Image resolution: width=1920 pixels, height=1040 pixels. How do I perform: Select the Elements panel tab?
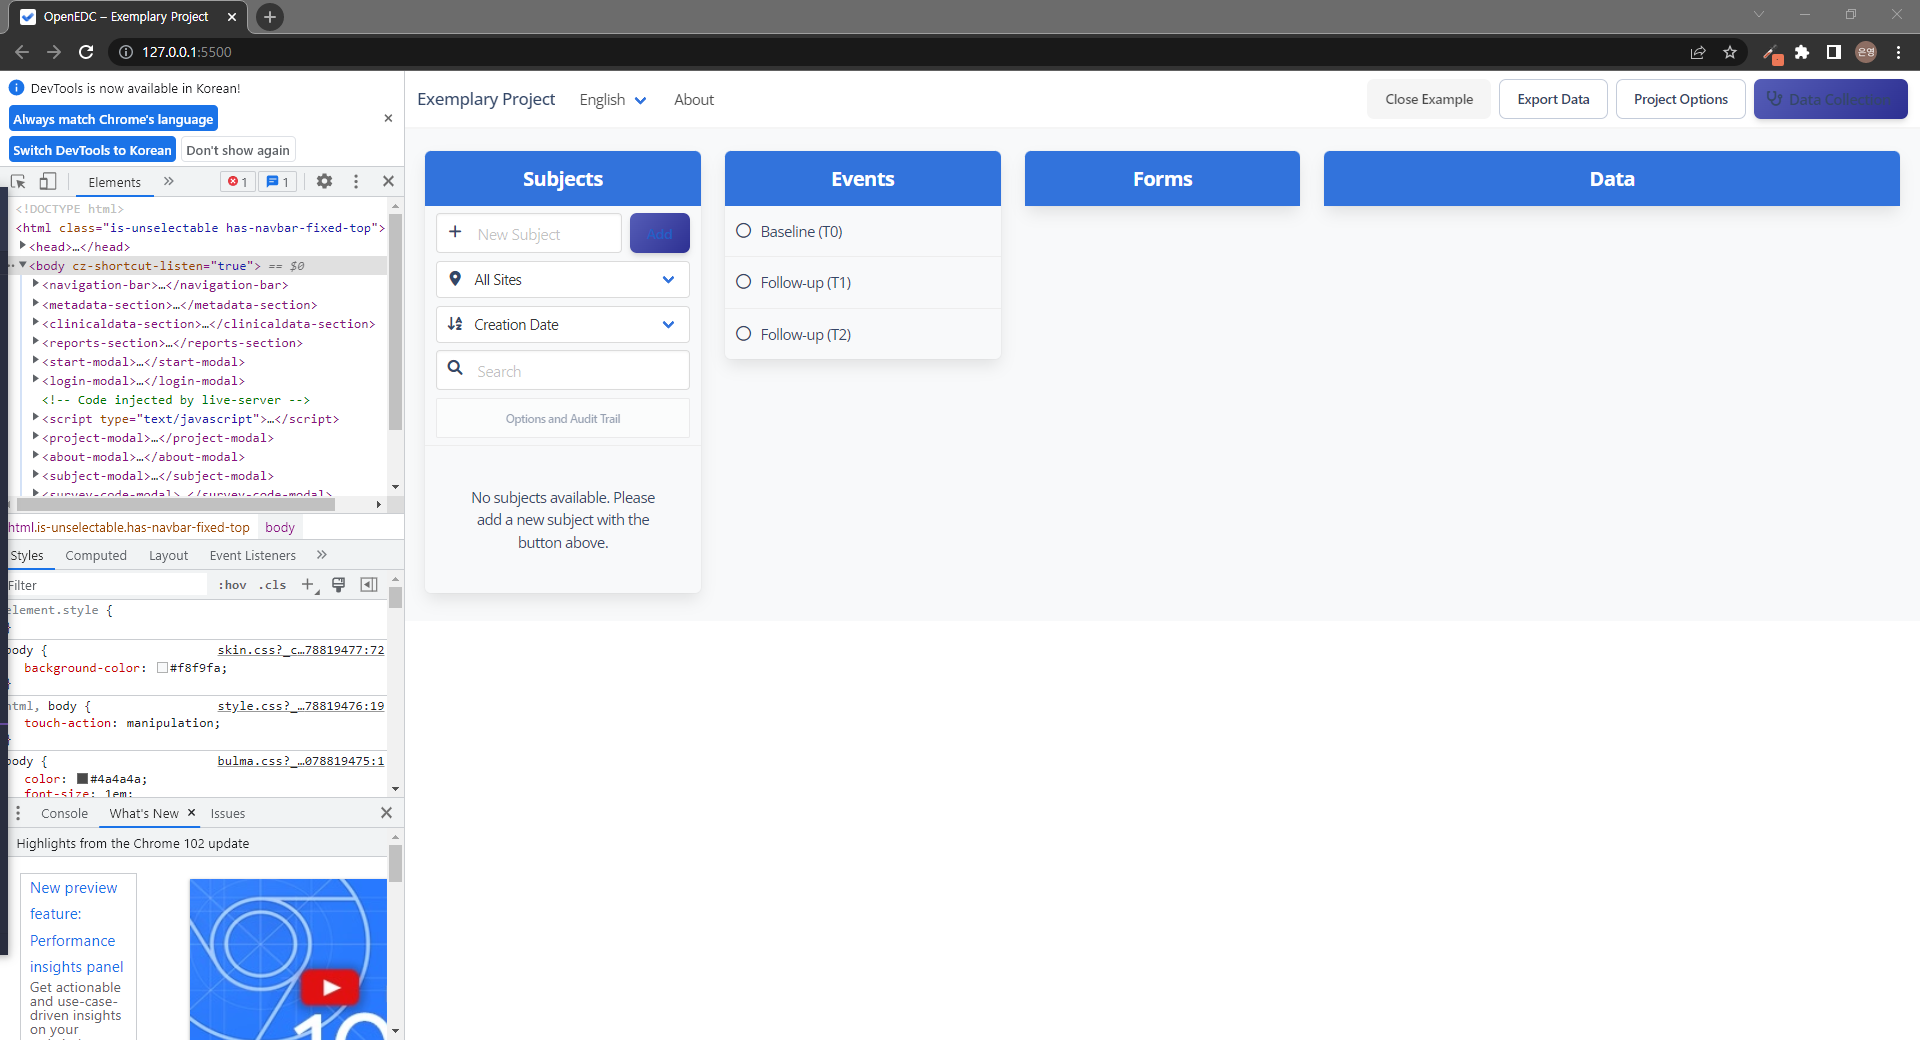[x=114, y=182]
